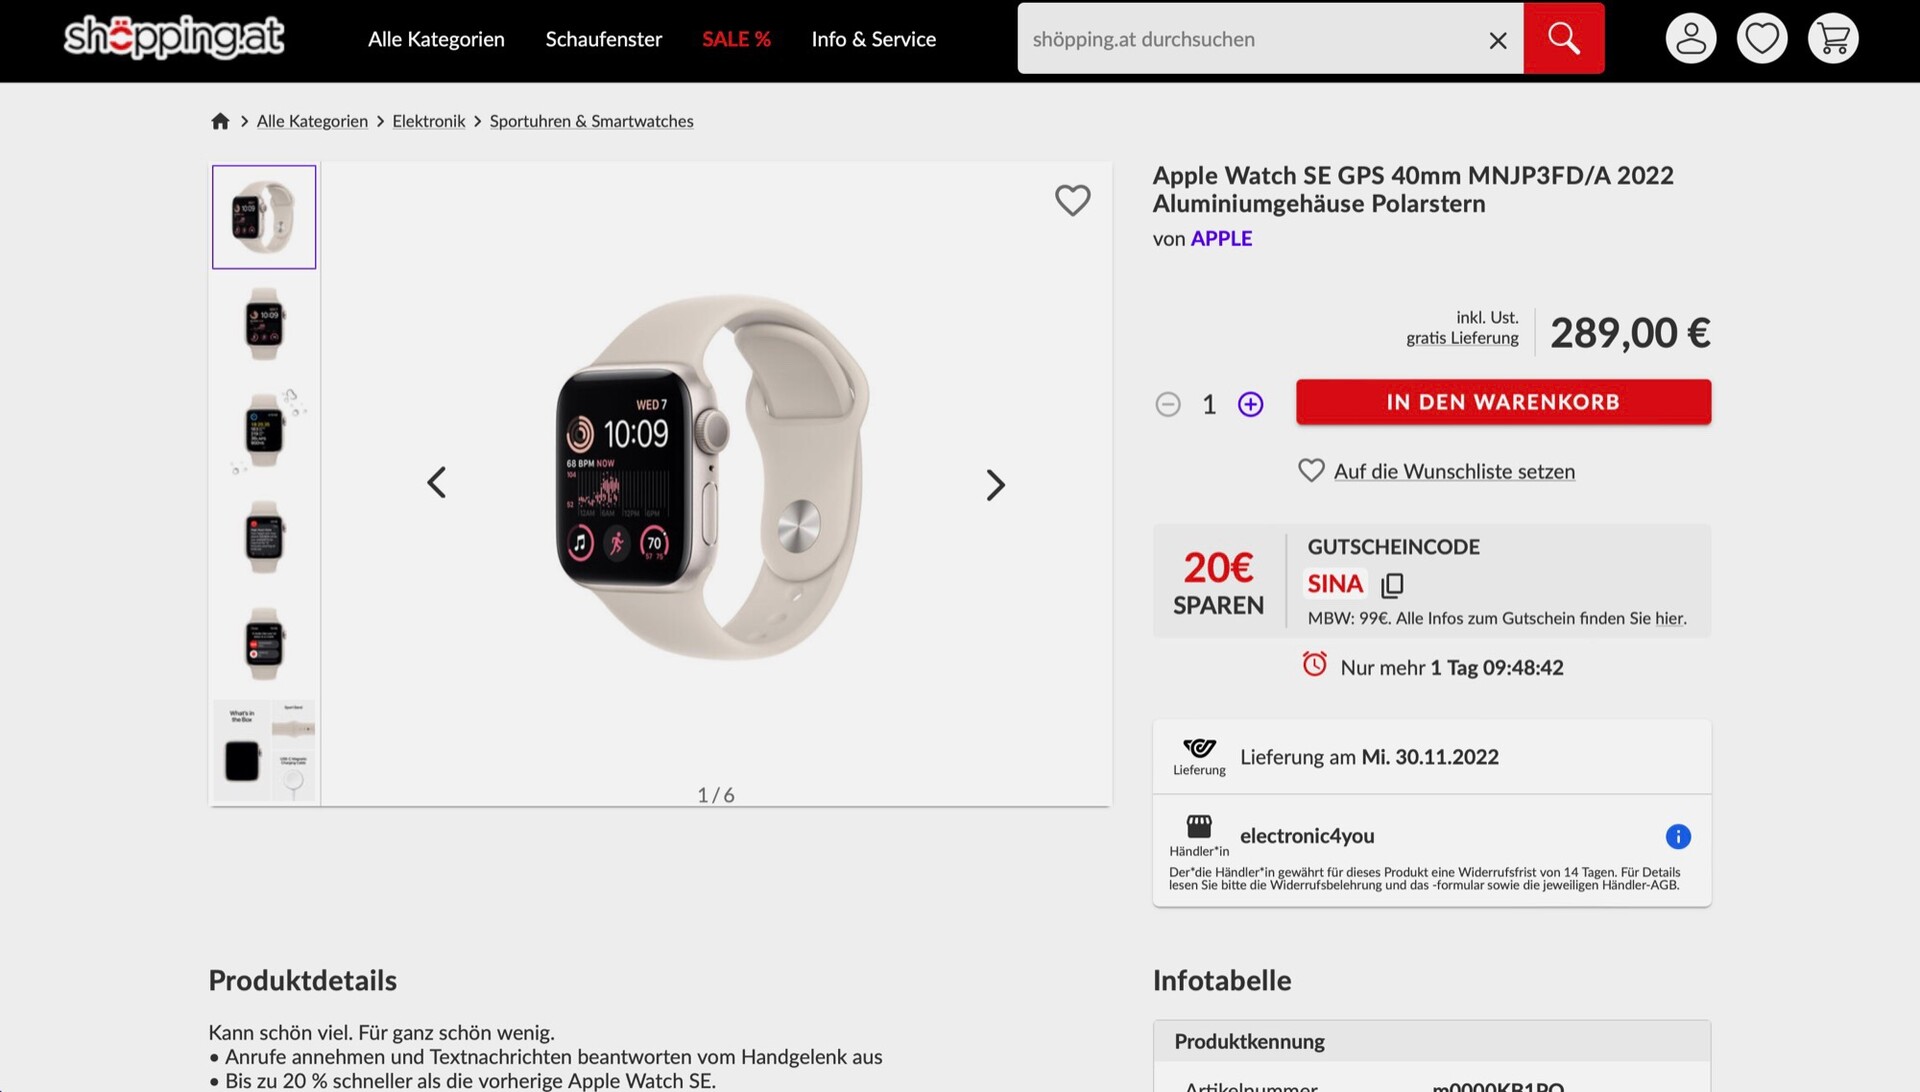The image size is (1920, 1092).
Task: Click Auf die Wunschliste setzen link
Action: coord(1454,471)
